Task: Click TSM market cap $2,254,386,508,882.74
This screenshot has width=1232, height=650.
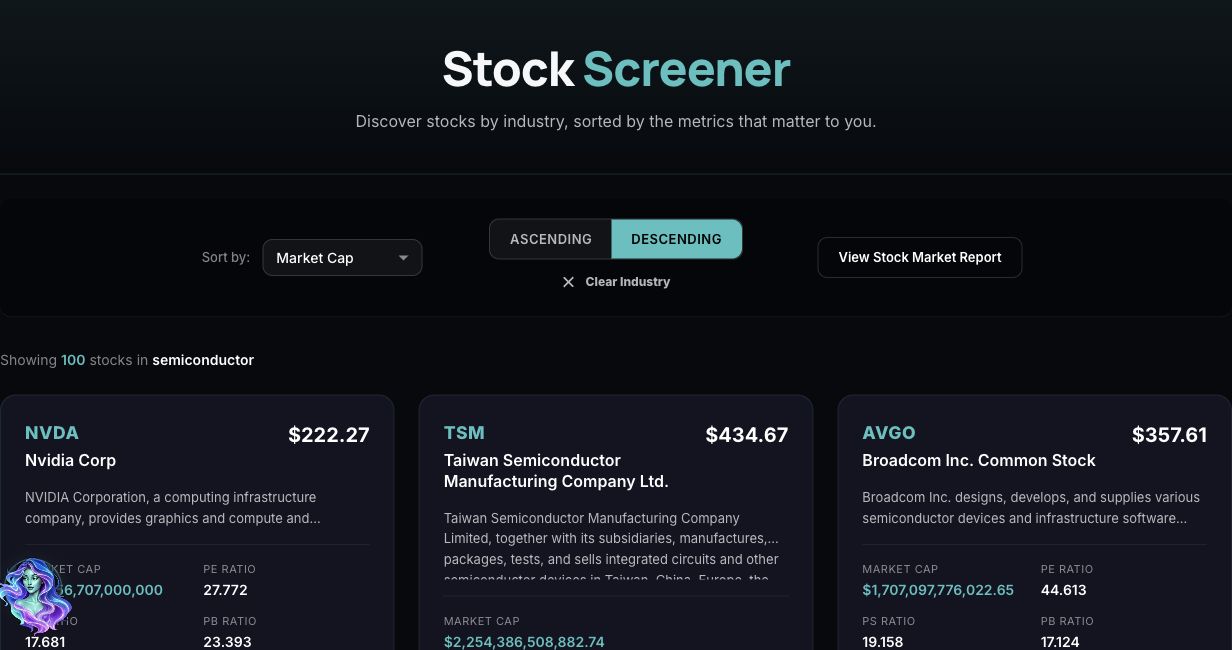Action: 524,642
